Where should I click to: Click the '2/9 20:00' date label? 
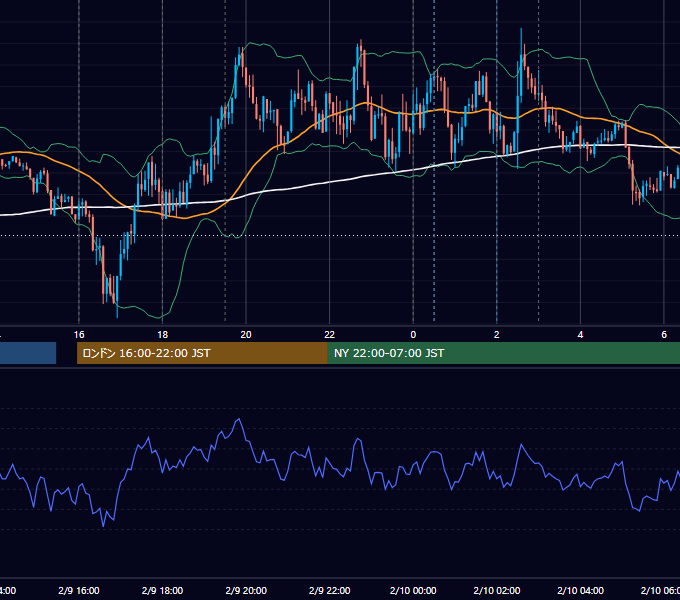[246, 590]
